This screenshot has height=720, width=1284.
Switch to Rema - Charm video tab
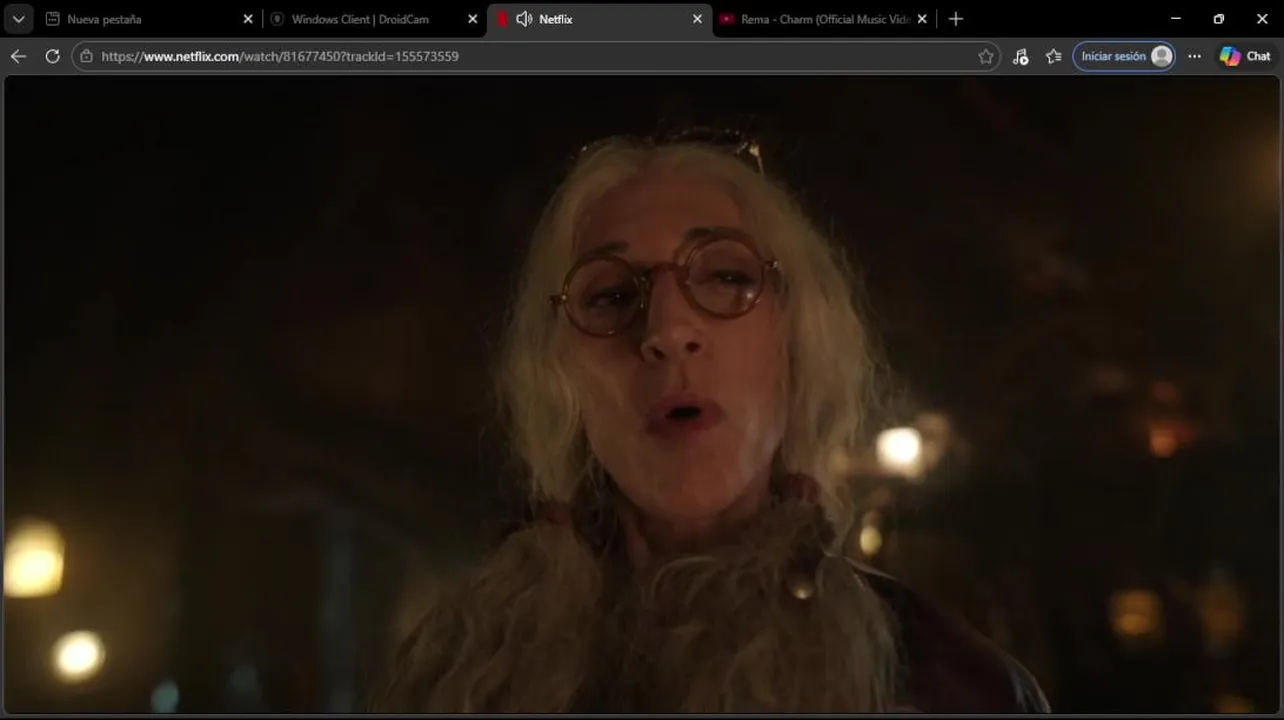tap(825, 19)
